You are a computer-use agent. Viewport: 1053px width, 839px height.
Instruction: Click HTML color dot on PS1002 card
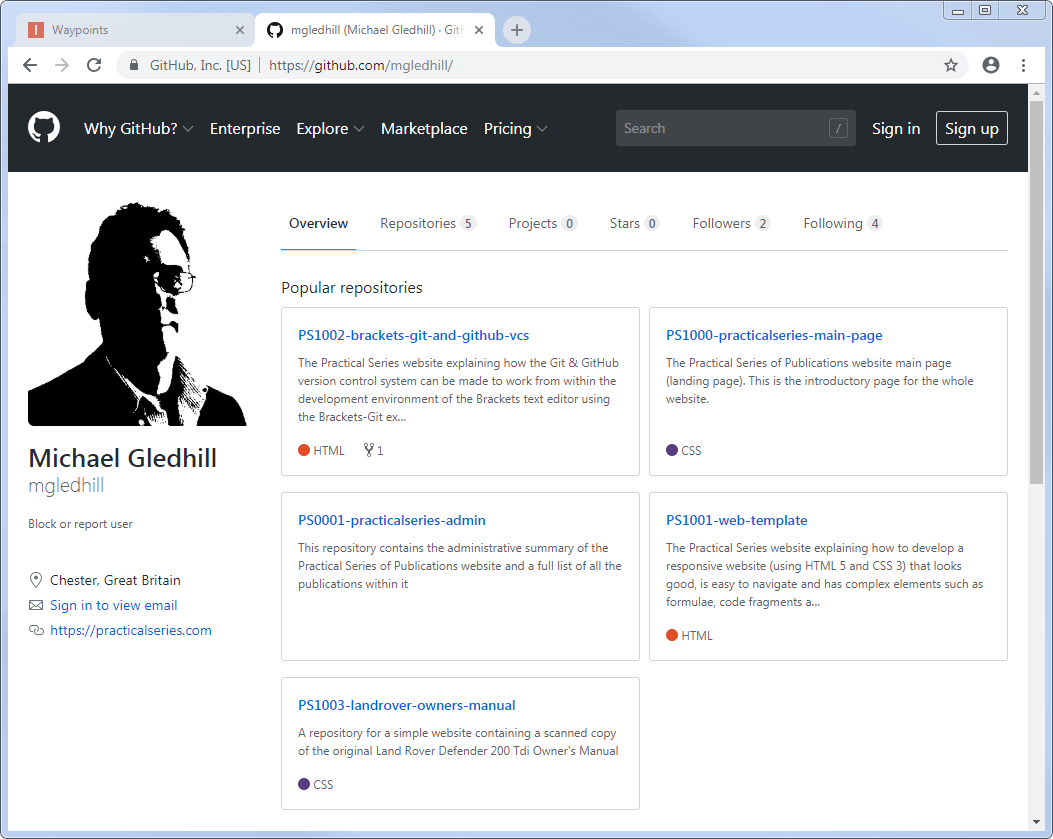click(304, 450)
